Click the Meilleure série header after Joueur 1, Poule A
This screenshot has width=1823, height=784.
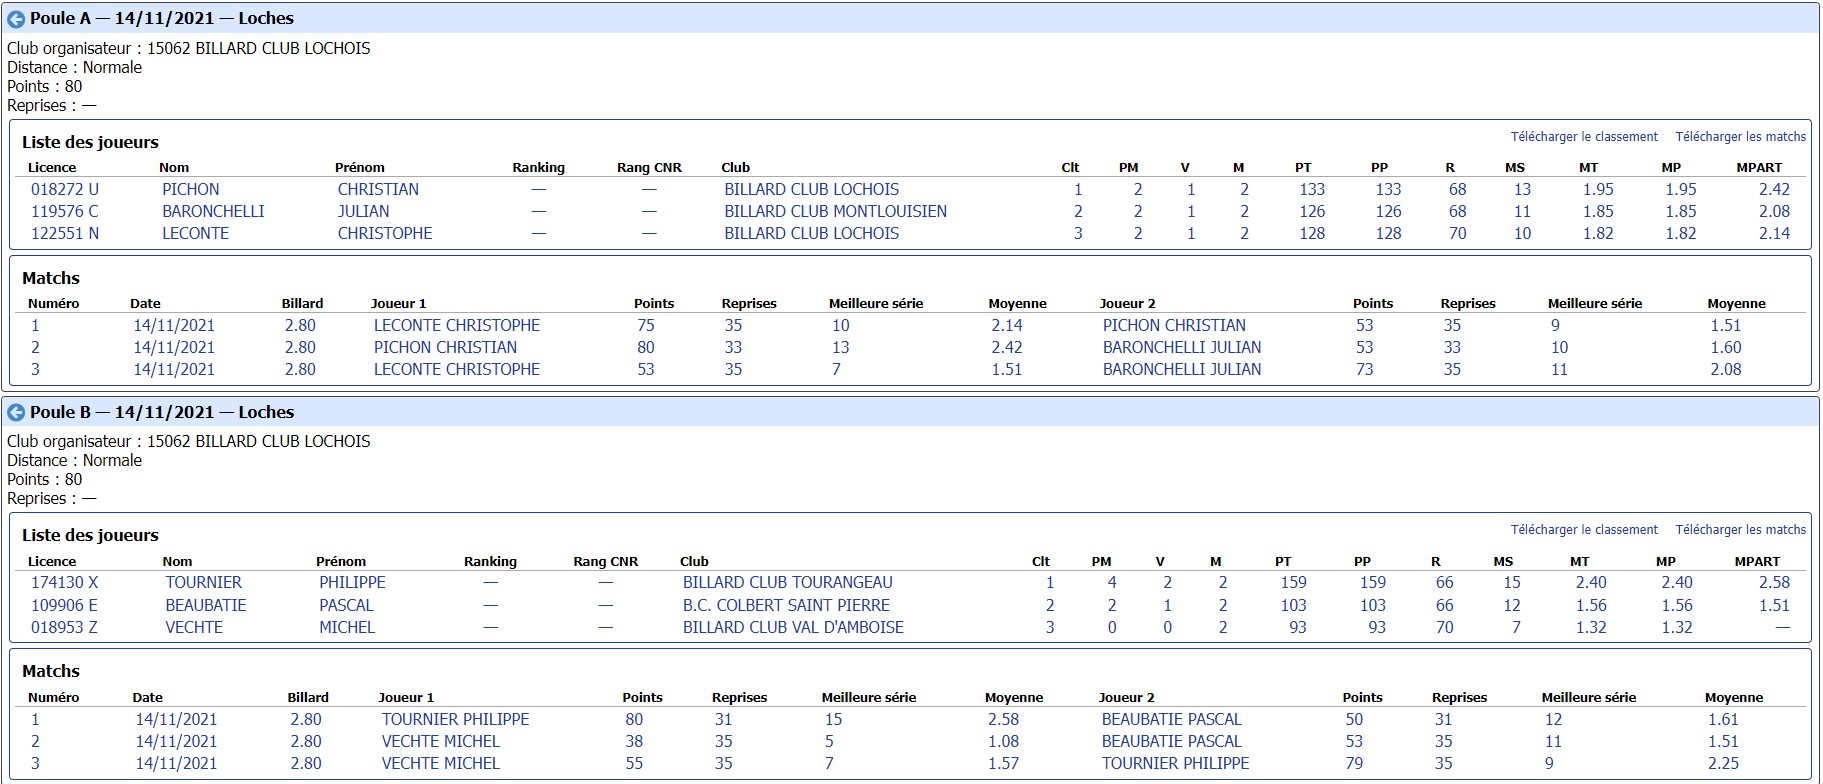click(x=876, y=304)
